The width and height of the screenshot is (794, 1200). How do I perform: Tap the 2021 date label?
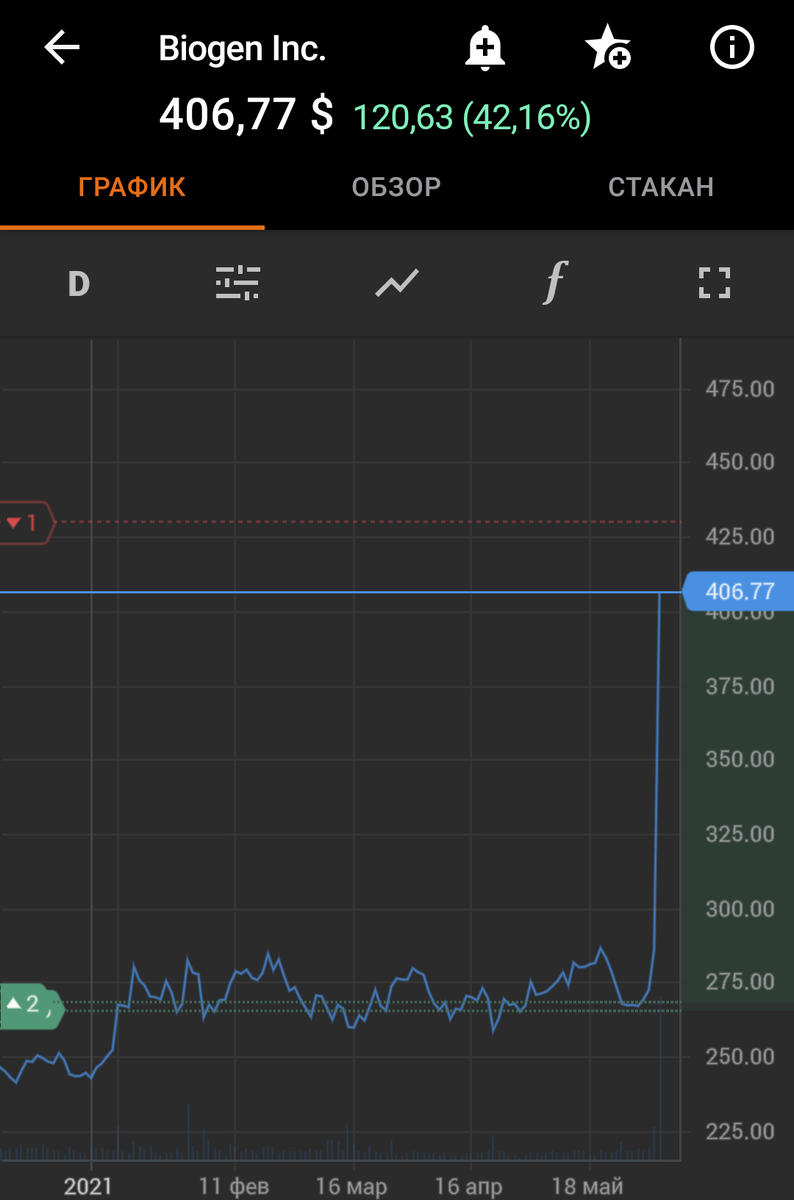pos(90,1187)
